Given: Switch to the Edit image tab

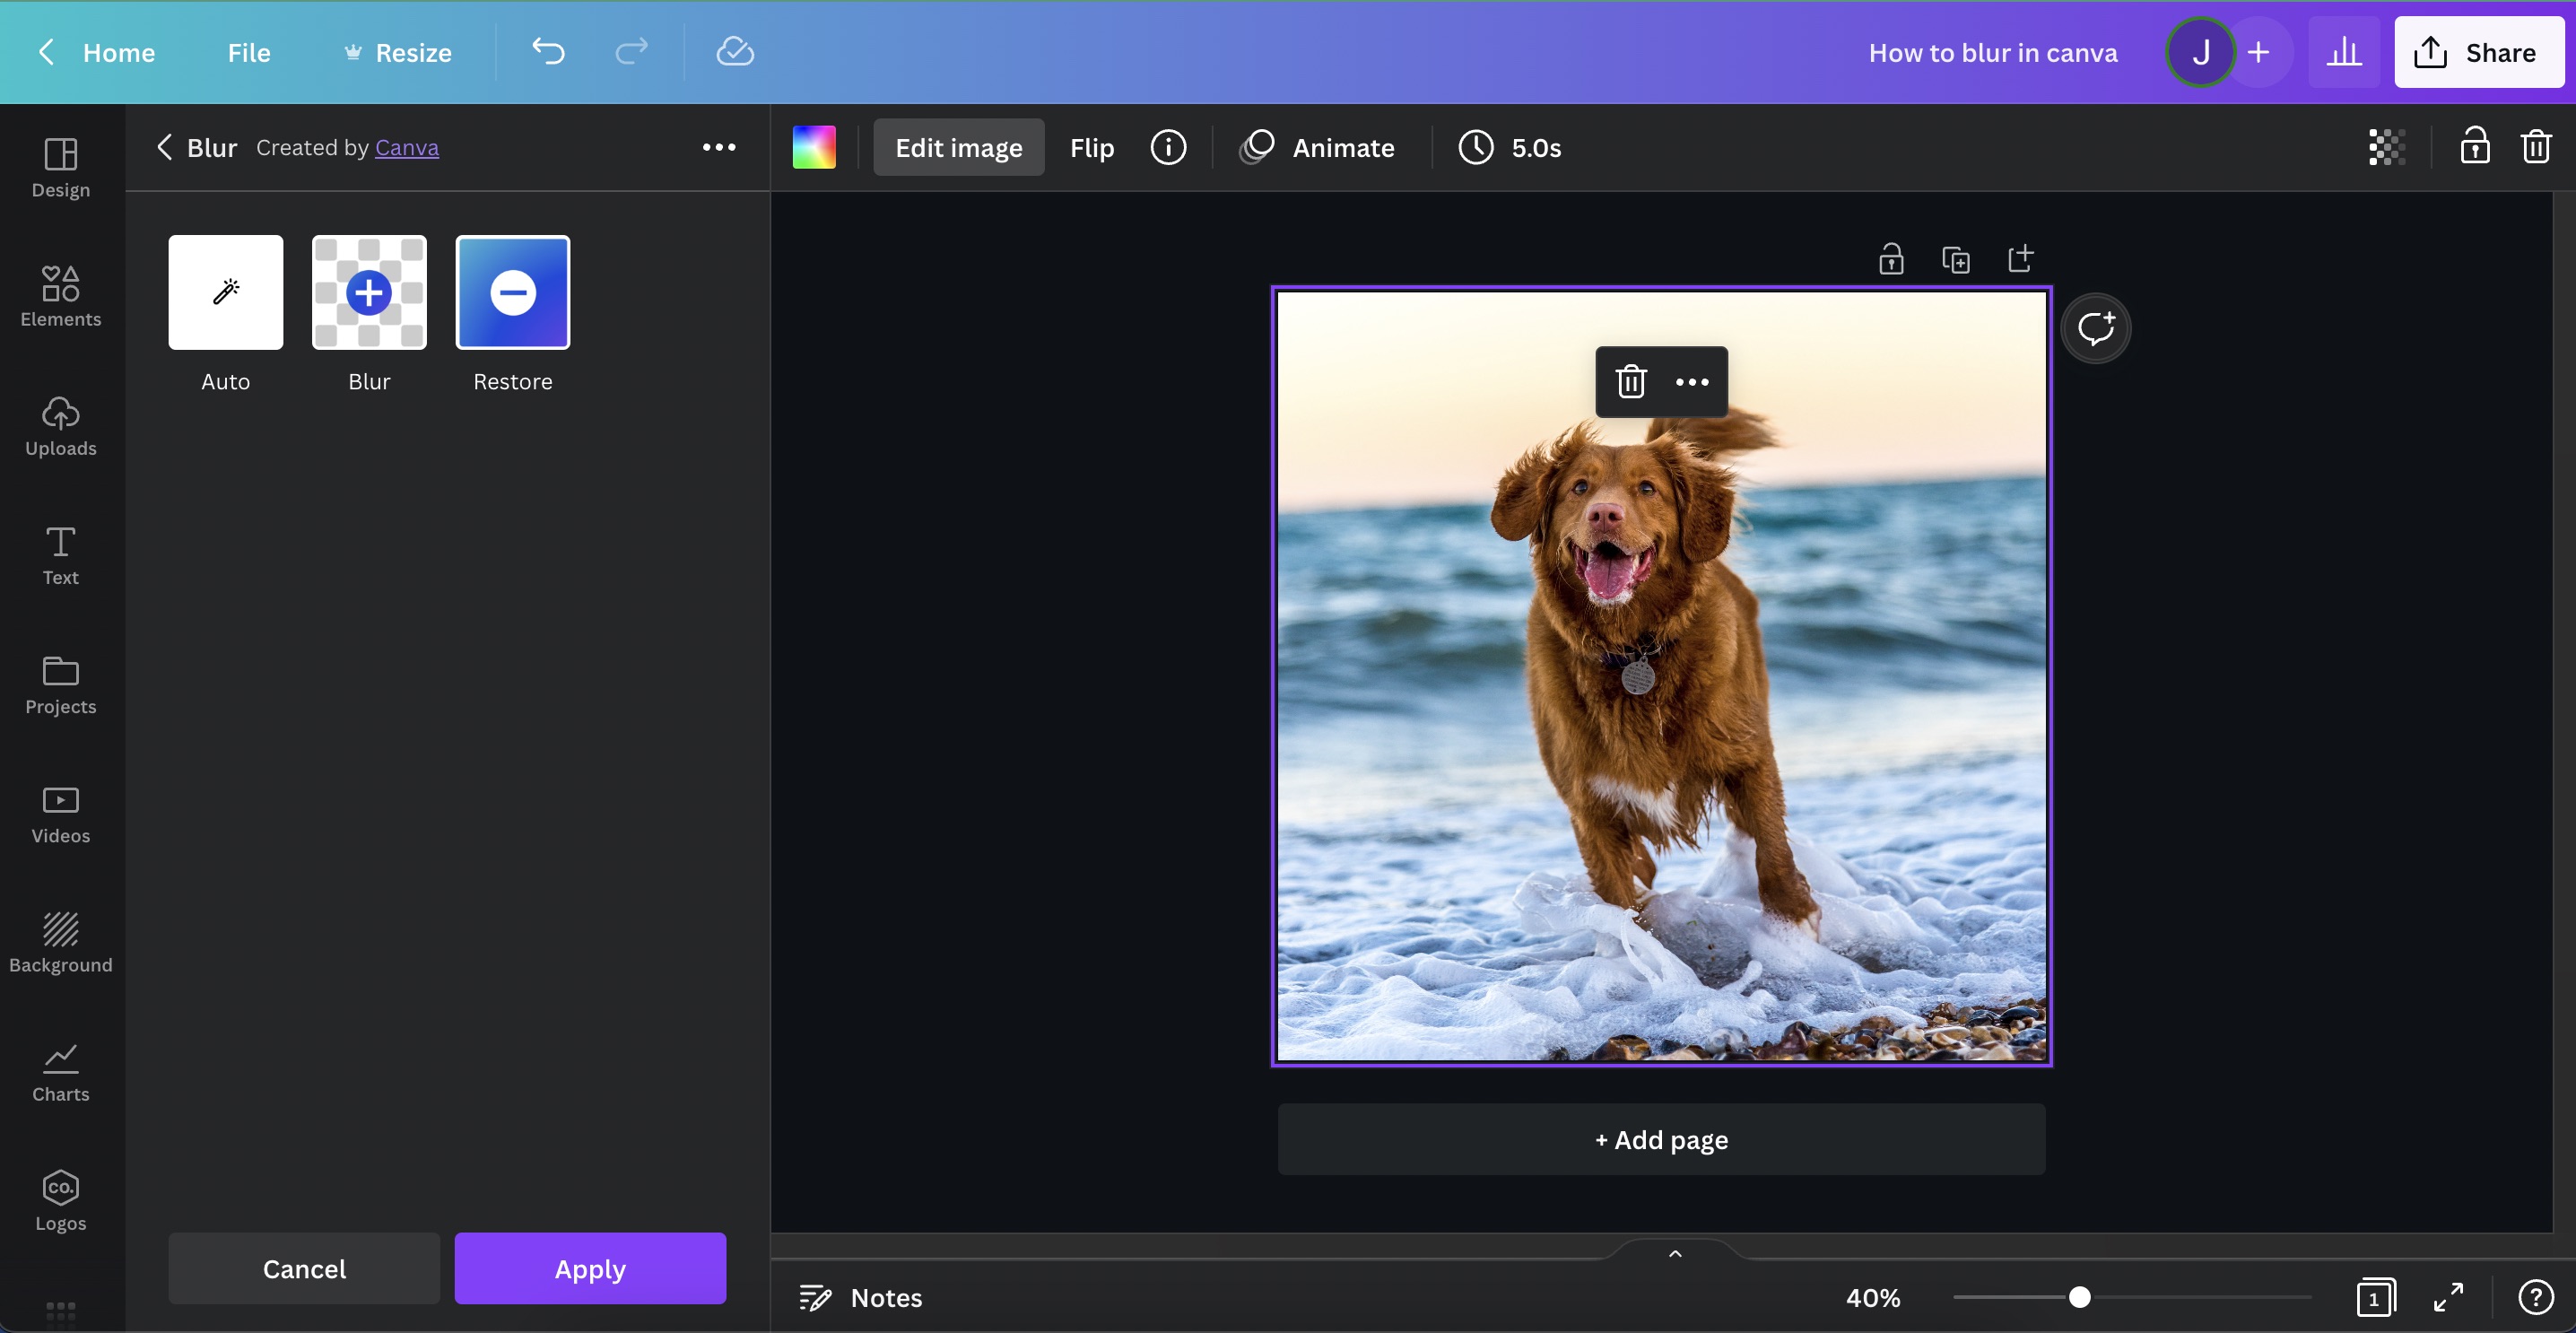Looking at the screenshot, I should click(957, 147).
